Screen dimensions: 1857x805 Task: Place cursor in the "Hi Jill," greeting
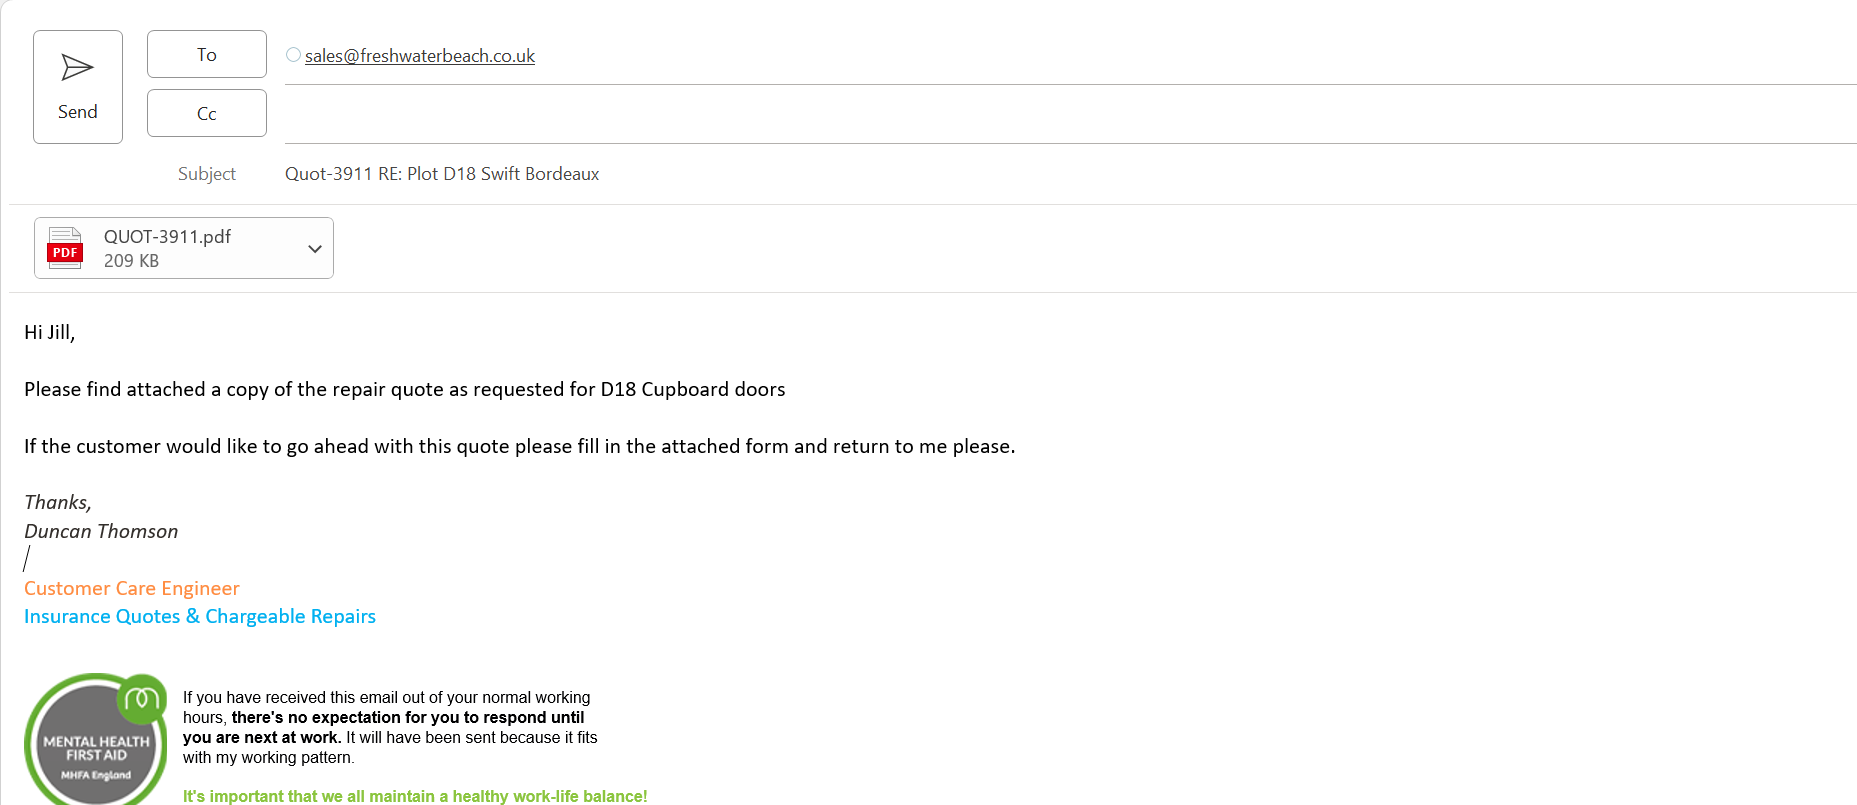tap(49, 333)
